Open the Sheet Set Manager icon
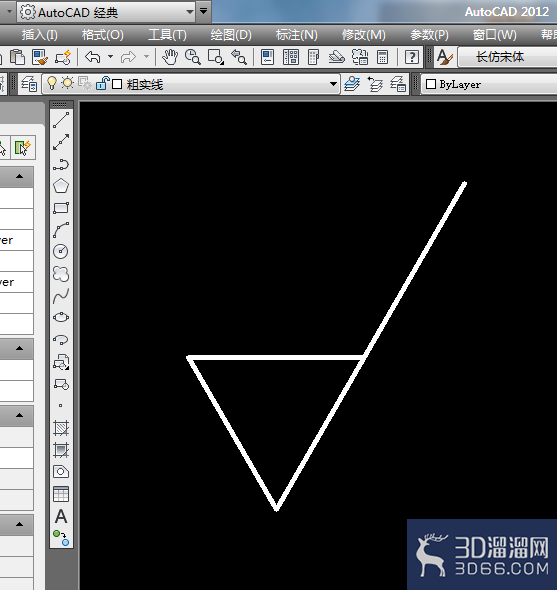557x590 pixels. [x=336, y=57]
